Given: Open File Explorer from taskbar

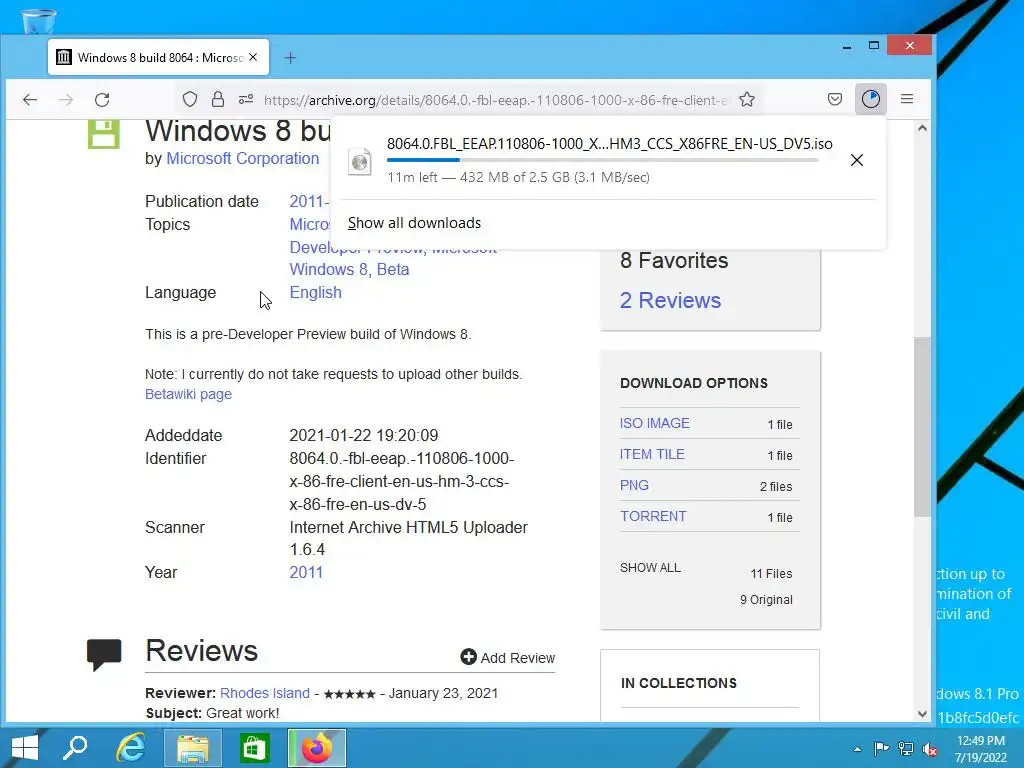Looking at the screenshot, I should [193, 748].
